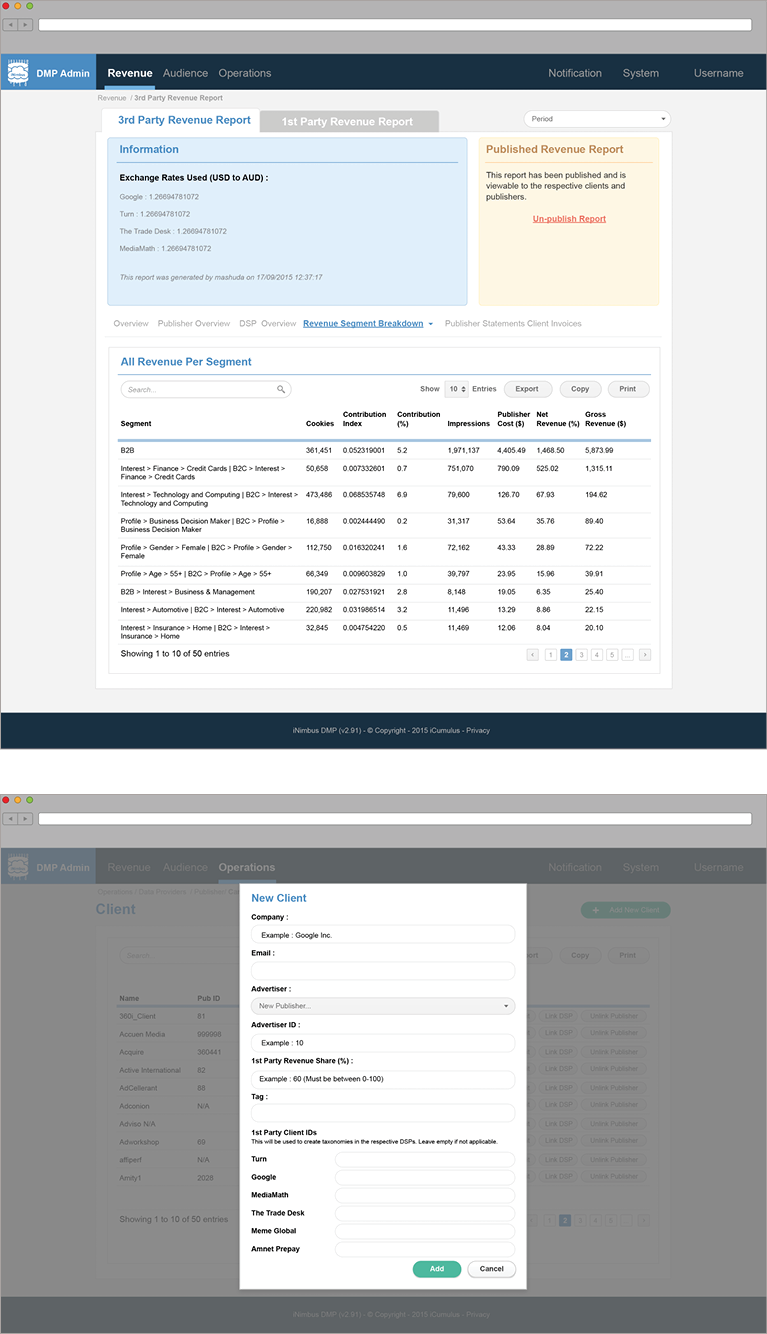
Task: Click the Google client ID field
Action: (x=425, y=1178)
